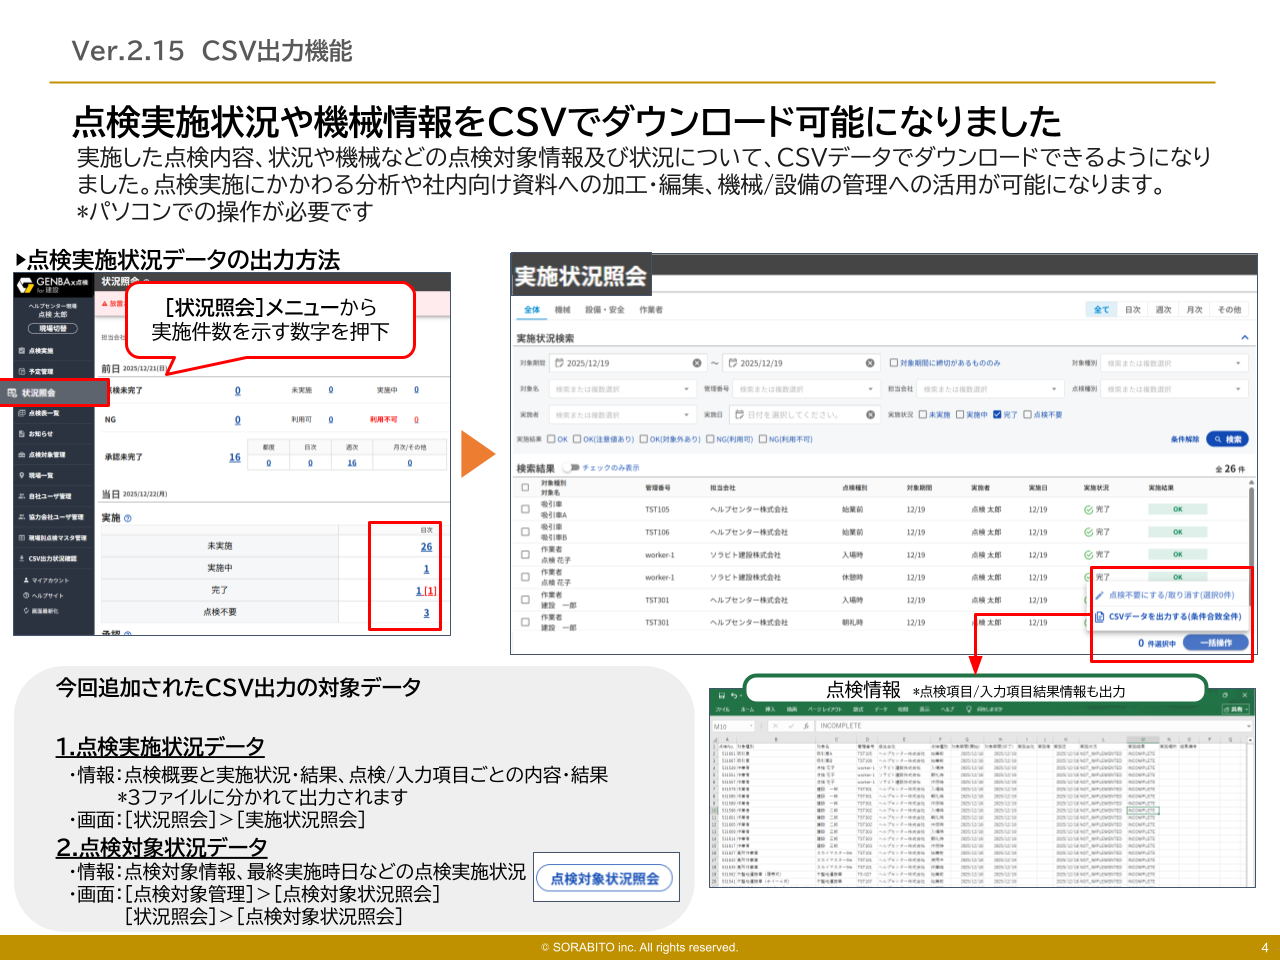The image size is (1280, 960).
Task: Click the CSVデータを出力する document icon
Action: [x=1100, y=617]
